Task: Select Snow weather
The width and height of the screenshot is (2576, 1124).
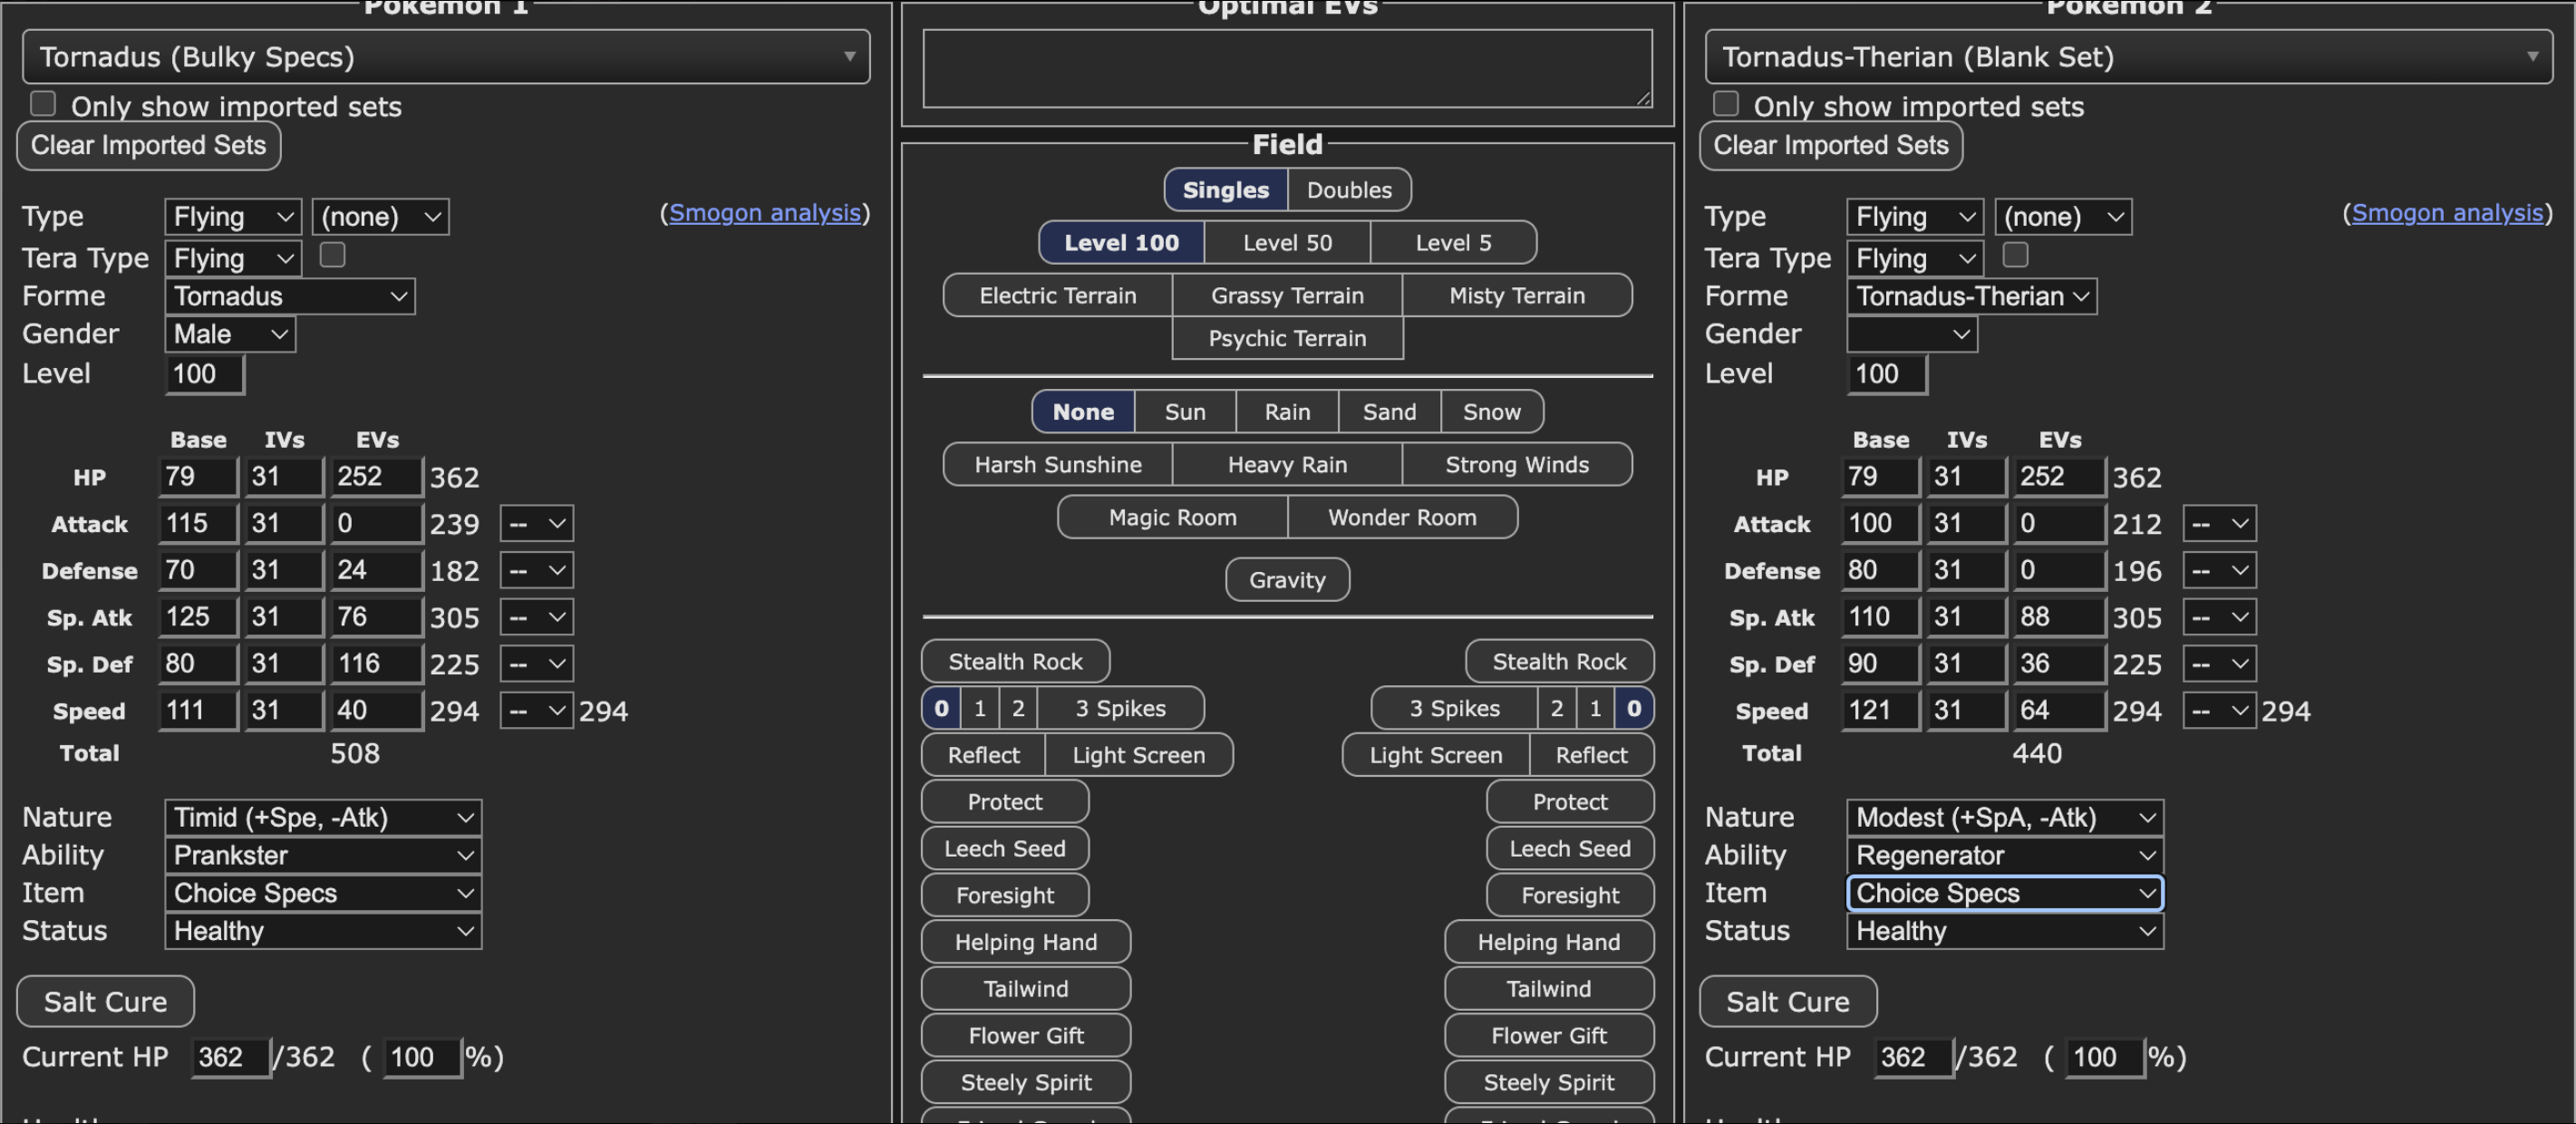Action: pyautogui.click(x=1492, y=412)
